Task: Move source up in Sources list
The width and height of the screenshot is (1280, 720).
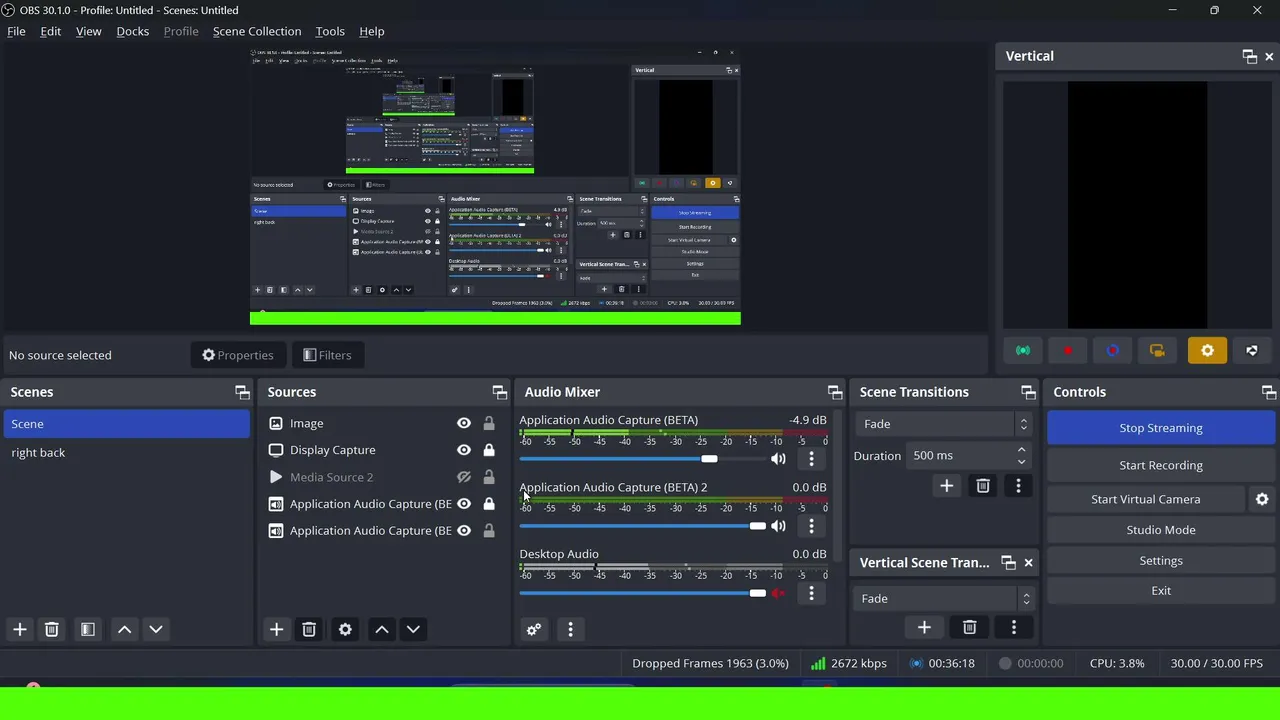Action: pyautogui.click(x=381, y=629)
